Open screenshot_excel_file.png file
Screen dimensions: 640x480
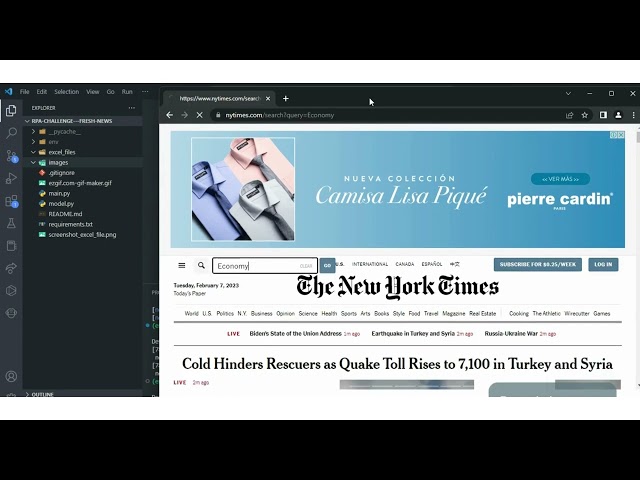(82, 234)
